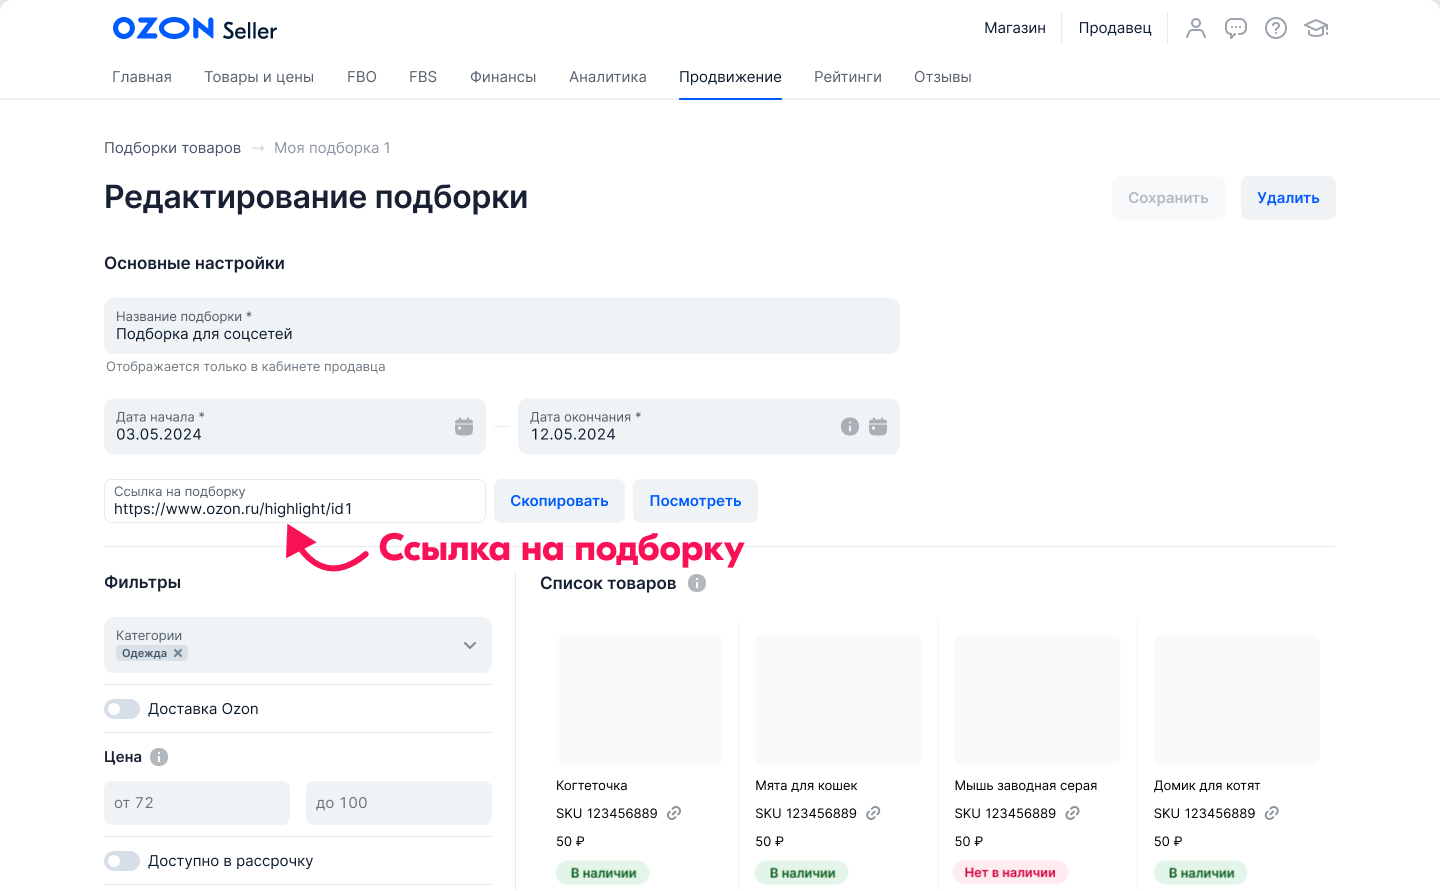Click В наличии badge under Когтеточка
This screenshot has width=1440, height=891.
(603, 873)
